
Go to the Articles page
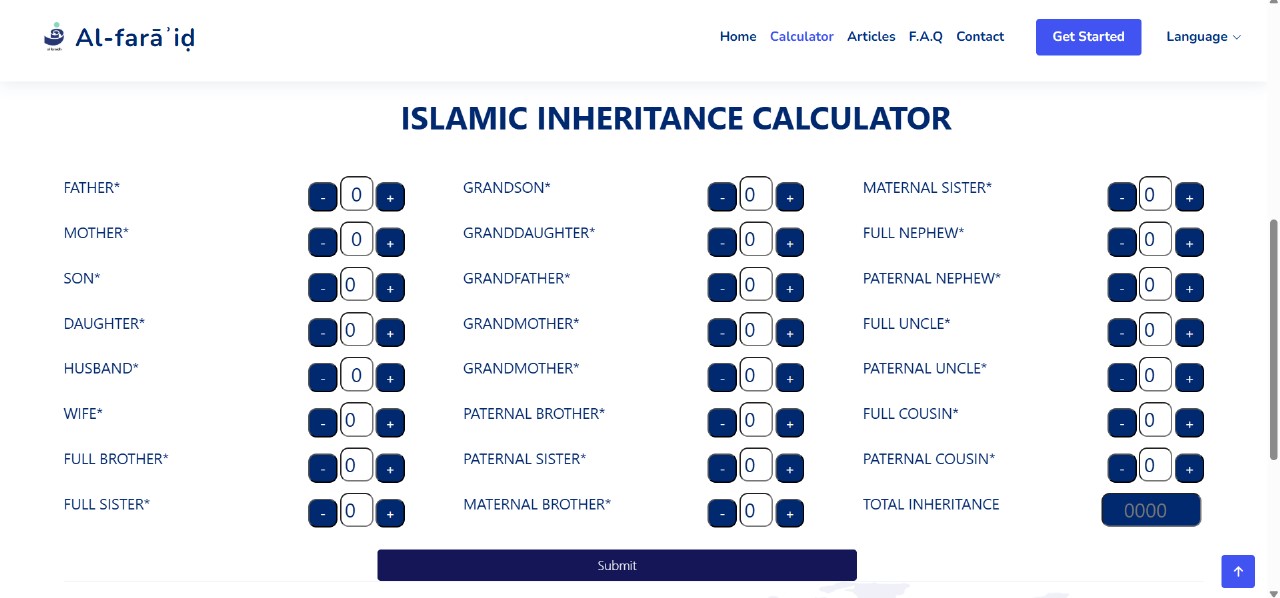871,37
